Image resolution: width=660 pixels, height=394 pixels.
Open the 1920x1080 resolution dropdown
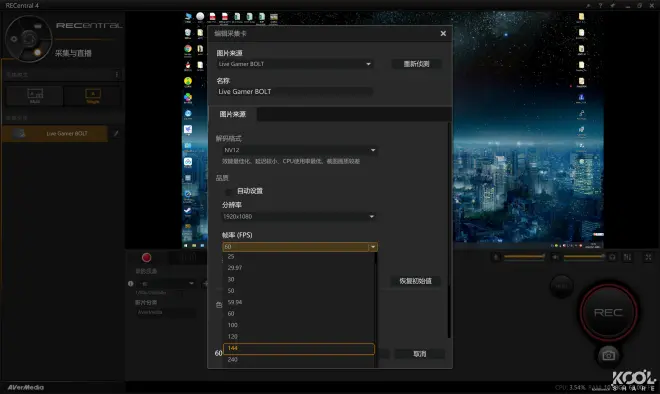pyautogui.click(x=299, y=216)
